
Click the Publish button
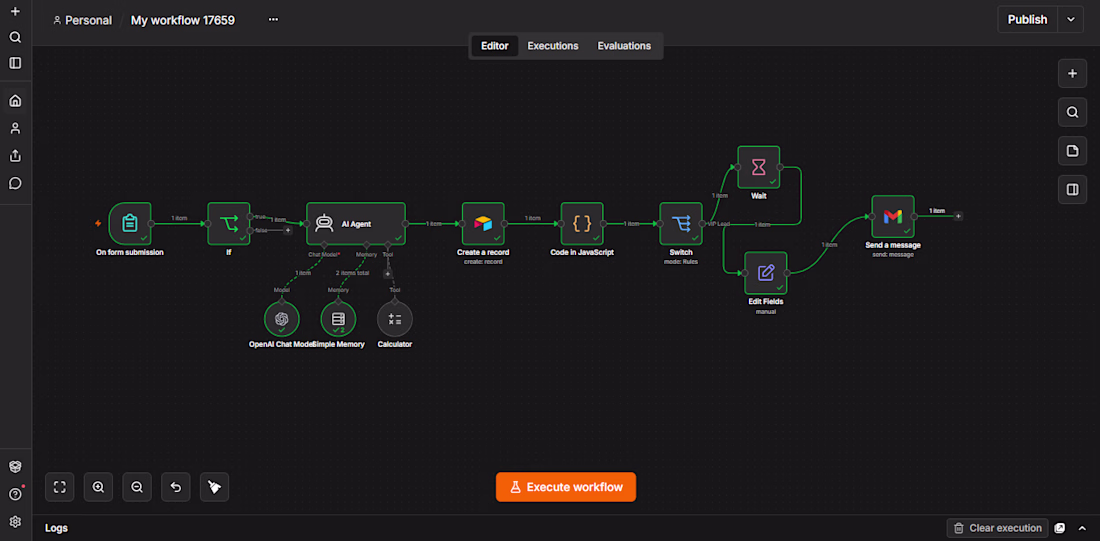click(1028, 20)
